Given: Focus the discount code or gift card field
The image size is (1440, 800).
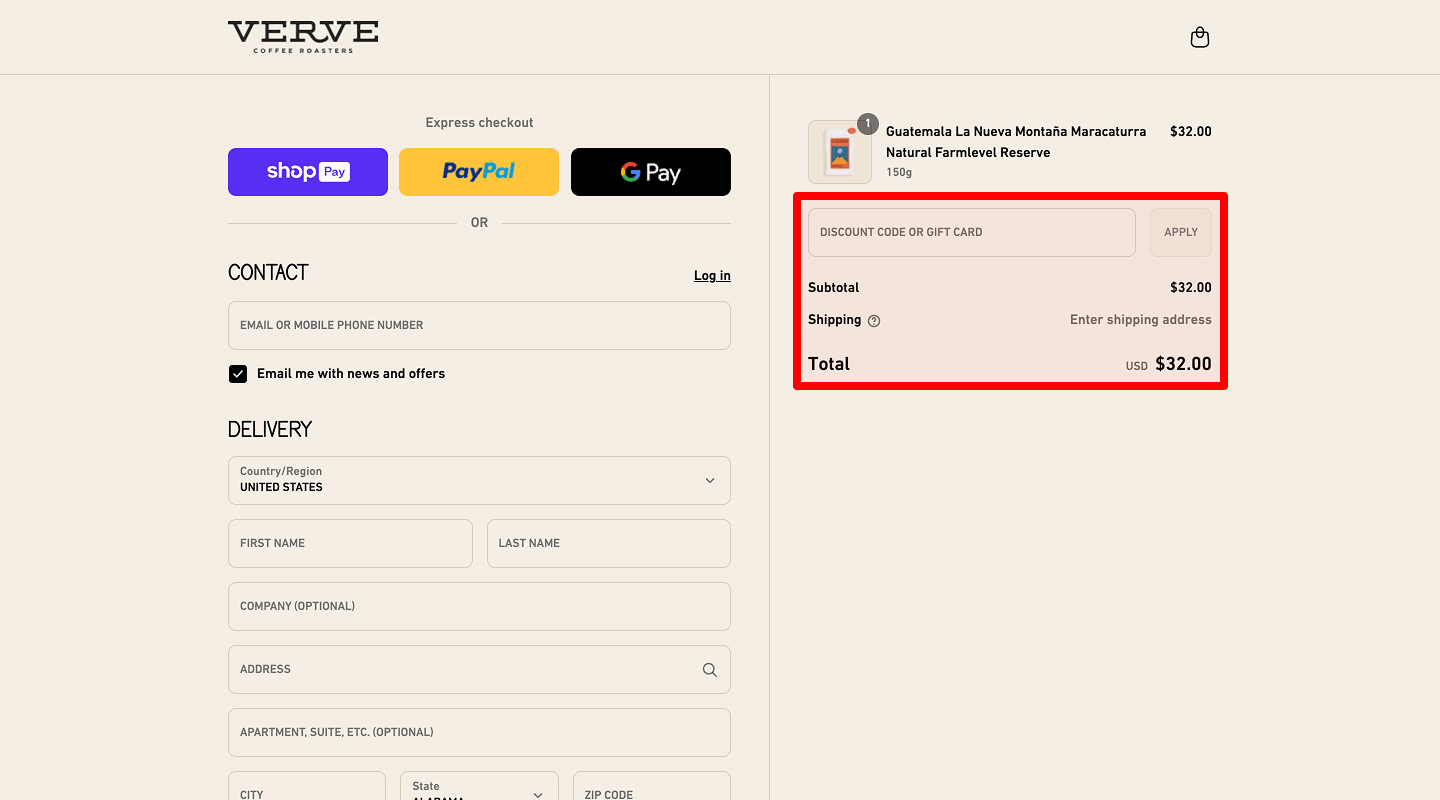Looking at the screenshot, I should 971,232.
